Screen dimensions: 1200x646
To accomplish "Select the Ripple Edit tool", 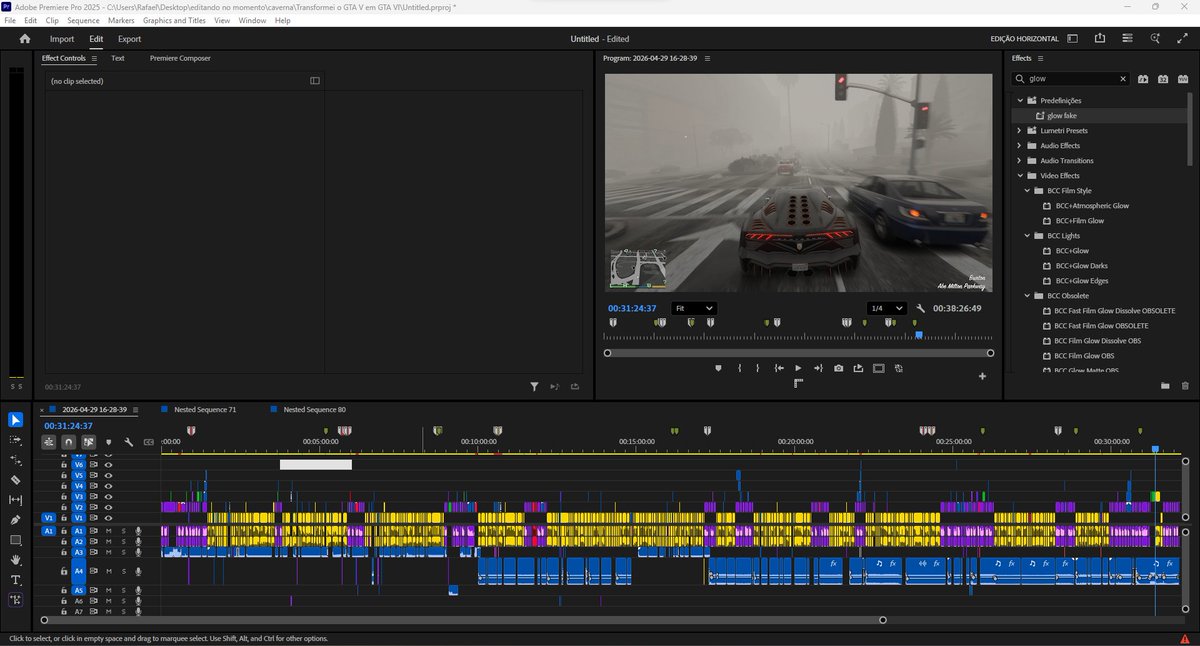I will pyautogui.click(x=16, y=460).
